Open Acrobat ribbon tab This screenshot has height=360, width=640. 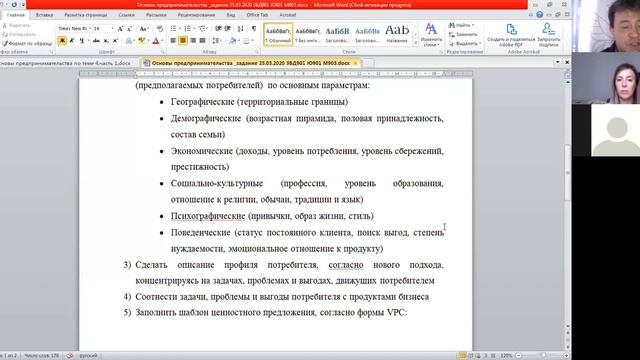[288, 15]
